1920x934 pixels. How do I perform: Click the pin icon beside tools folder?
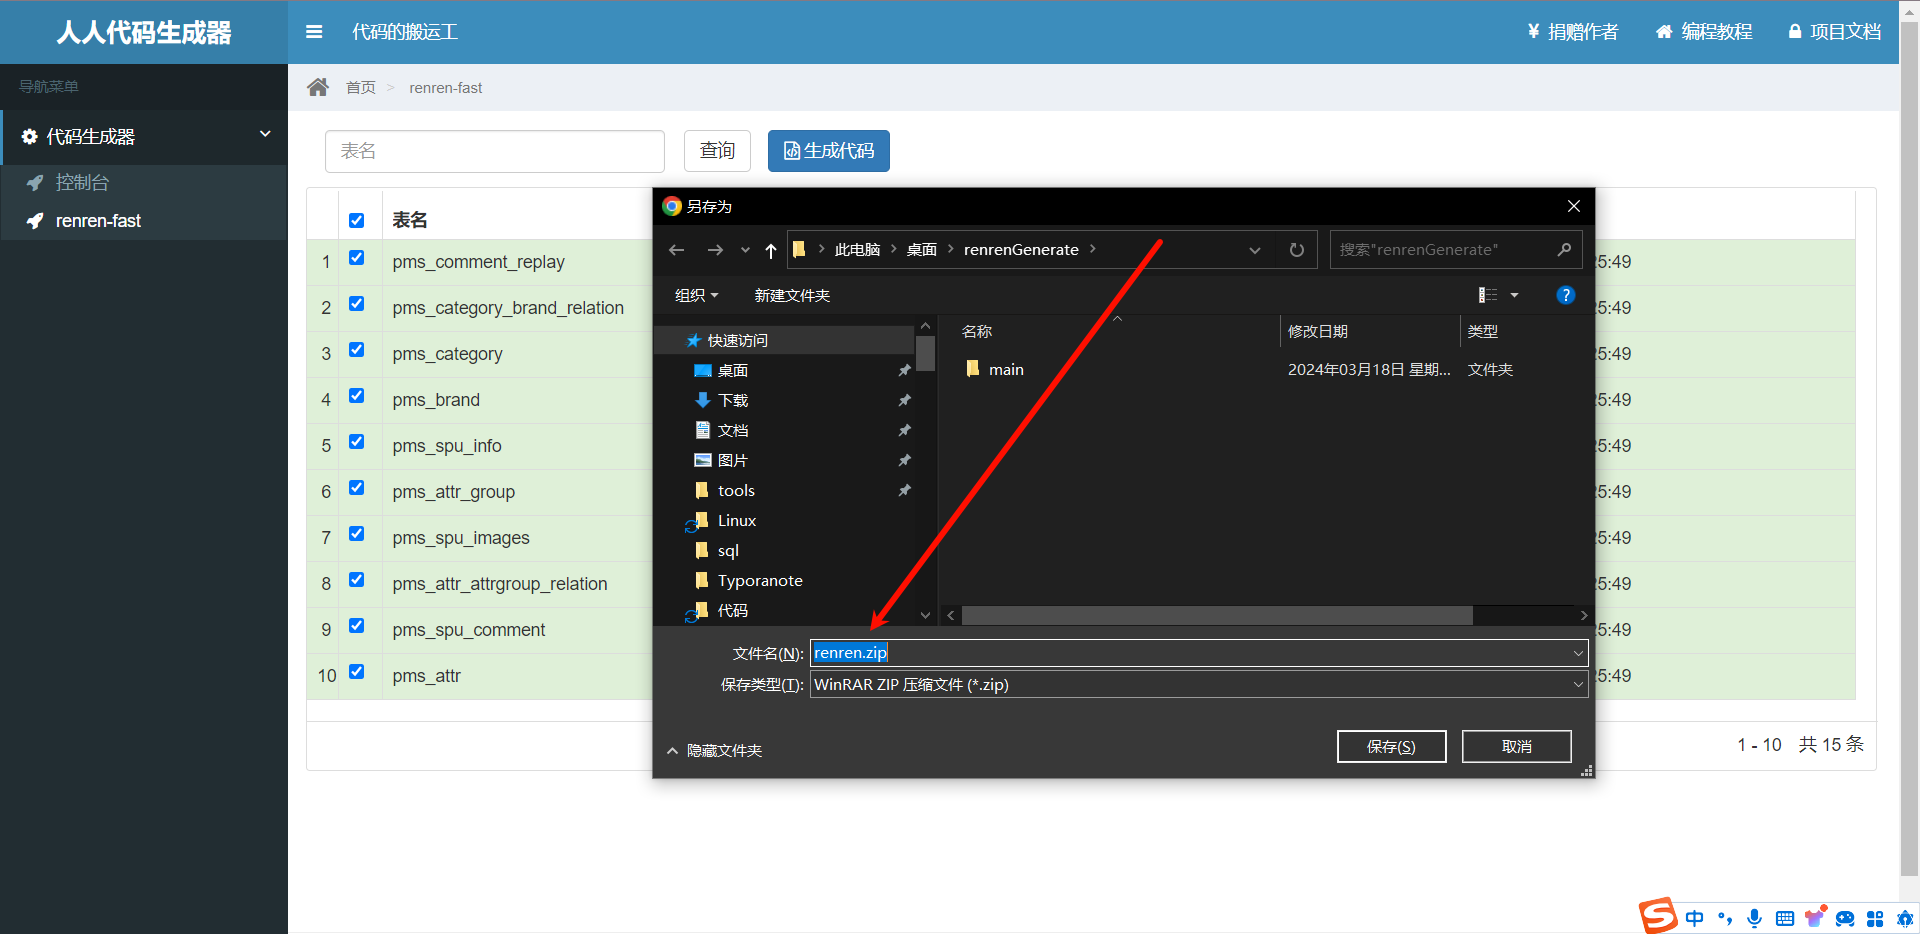click(904, 490)
